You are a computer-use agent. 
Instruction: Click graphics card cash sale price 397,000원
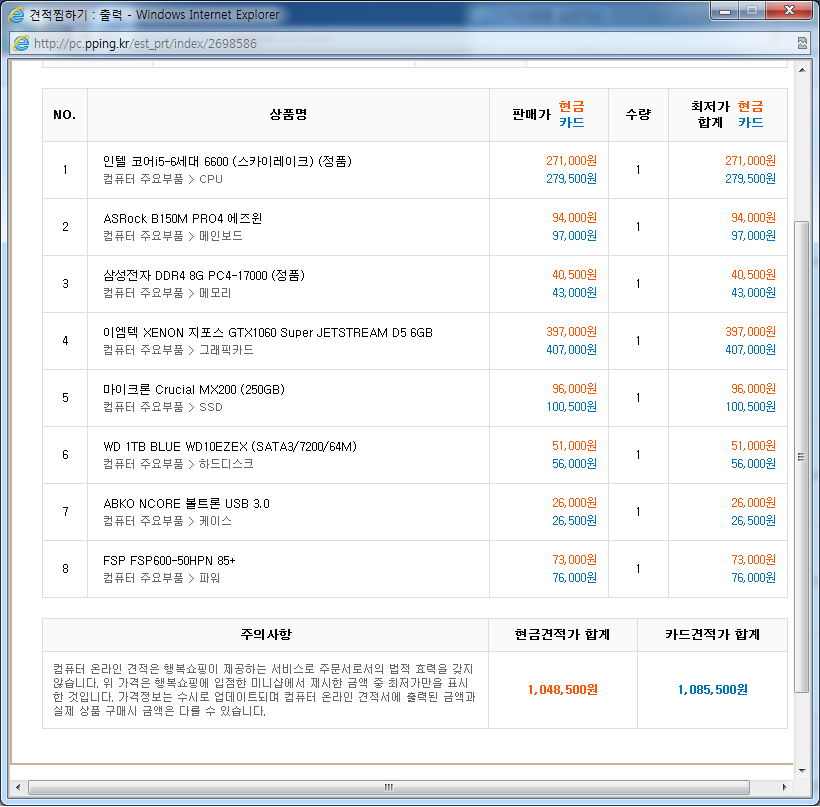click(x=571, y=332)
